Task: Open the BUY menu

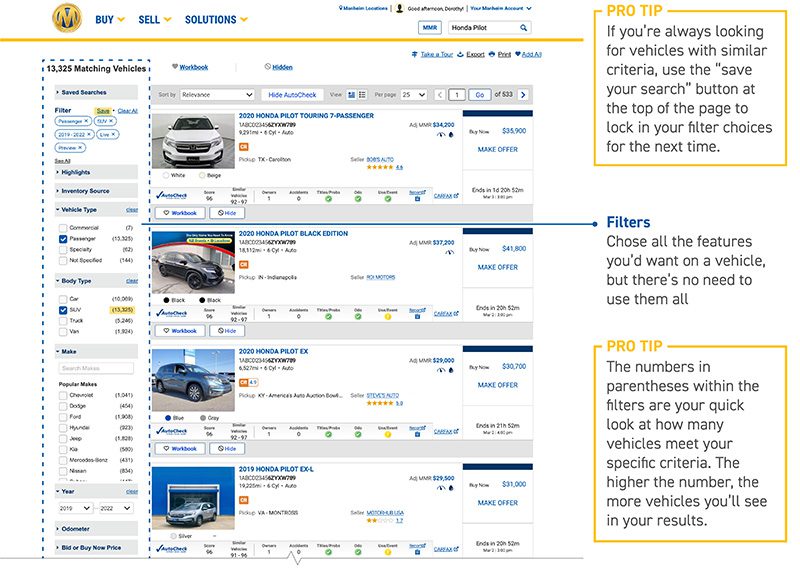Action: 110,19
